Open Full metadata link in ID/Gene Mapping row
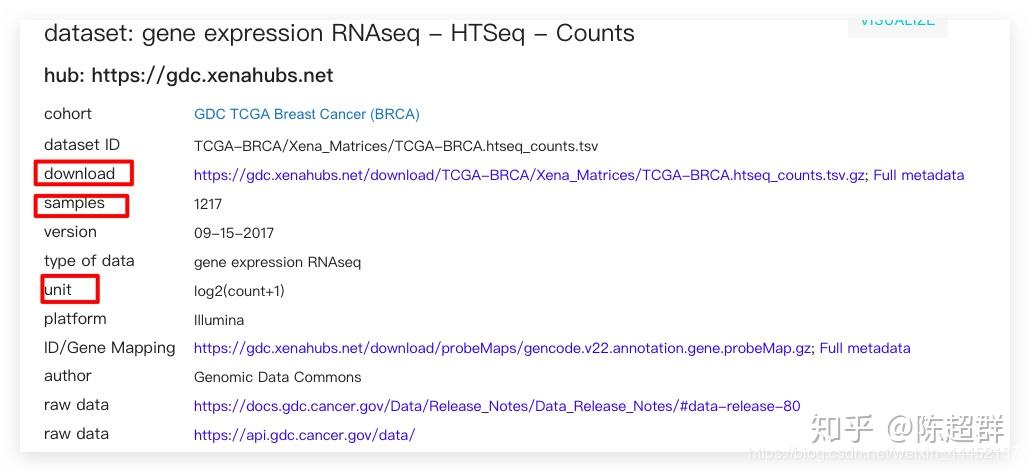The height and width of the screenshot is (472, 1030). click(x=864, y=349)
